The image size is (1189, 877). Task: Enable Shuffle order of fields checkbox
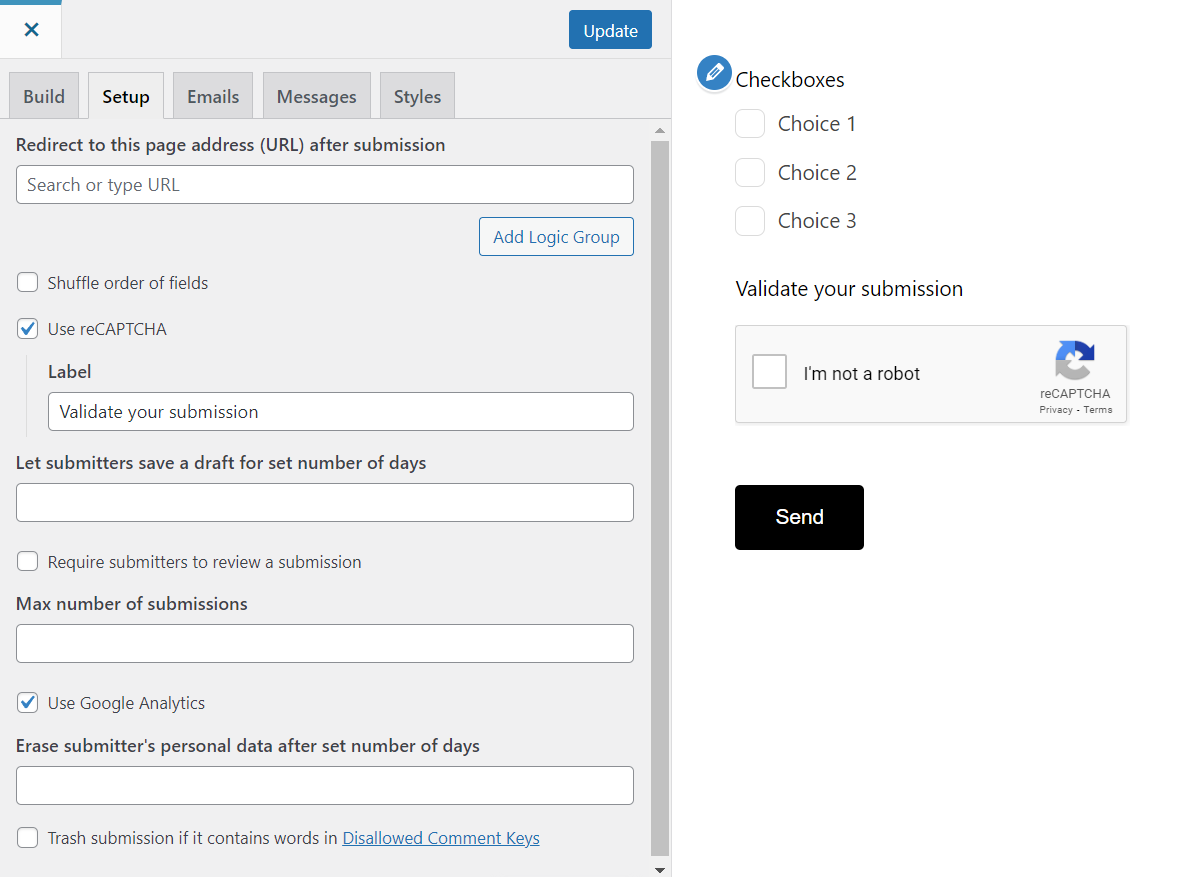pyautogui.click(x=28, y=283)
